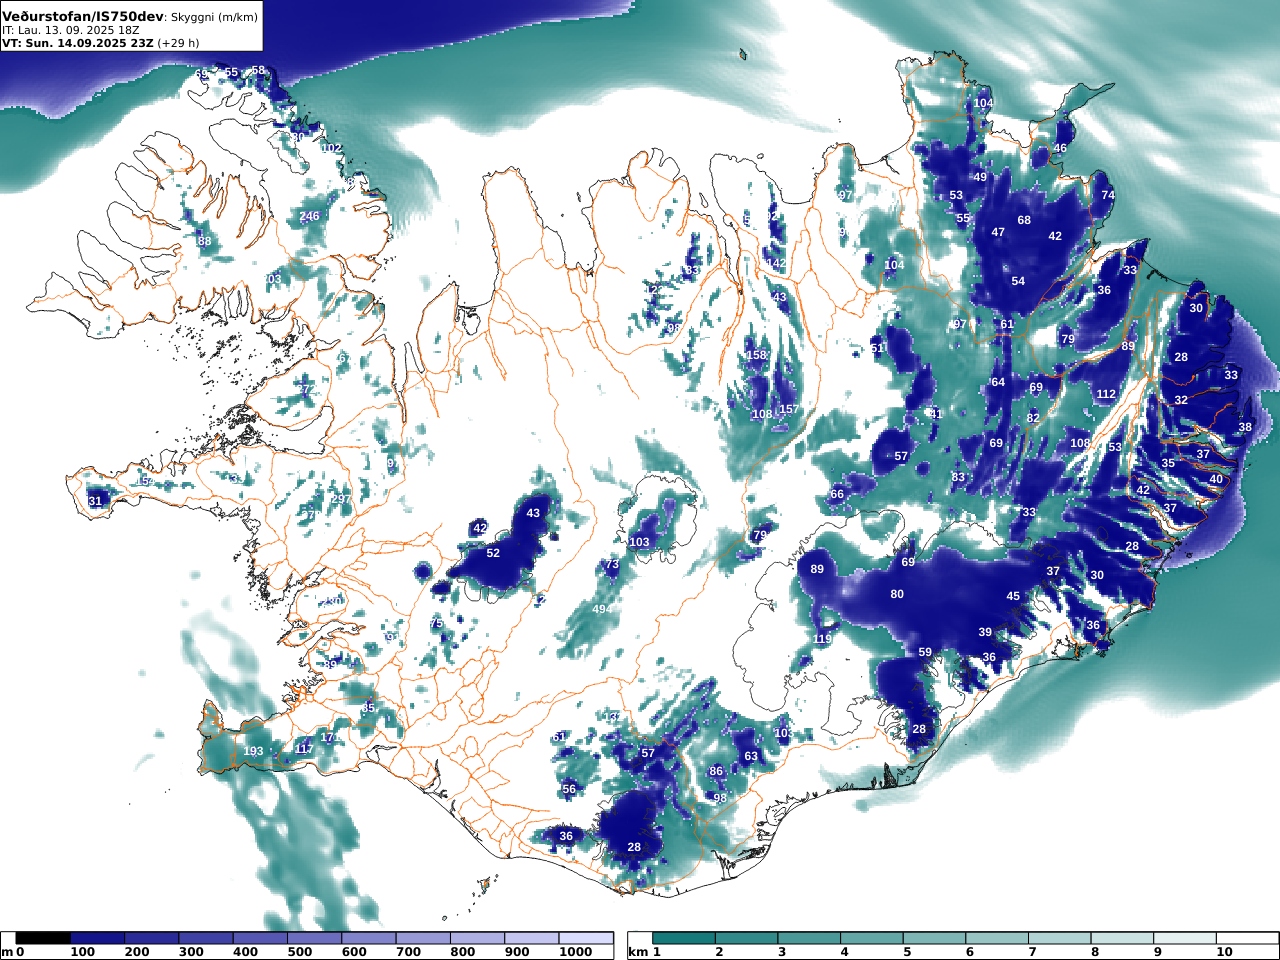The width and height of the screenshot is (1280, 960).
Task: Click the 1000 label in meter legend
Action: 576,952
